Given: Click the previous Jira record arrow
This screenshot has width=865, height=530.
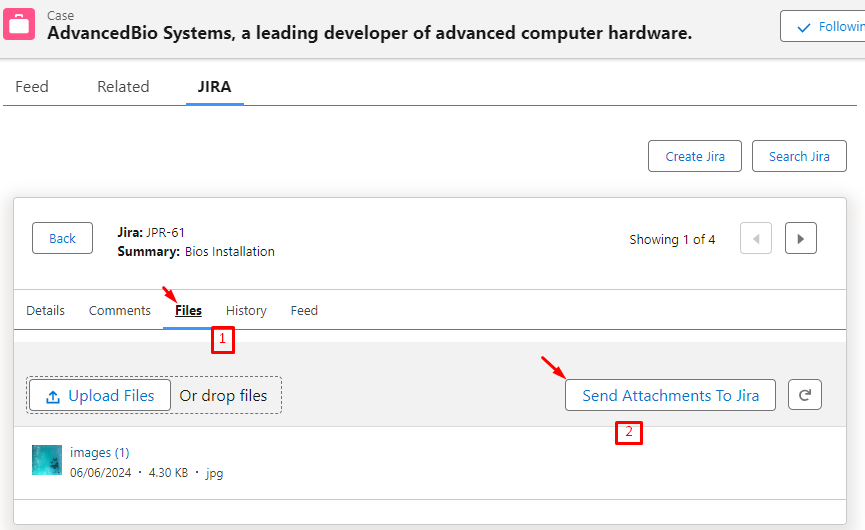Looking at the screenshot, I should coord(756,238).
